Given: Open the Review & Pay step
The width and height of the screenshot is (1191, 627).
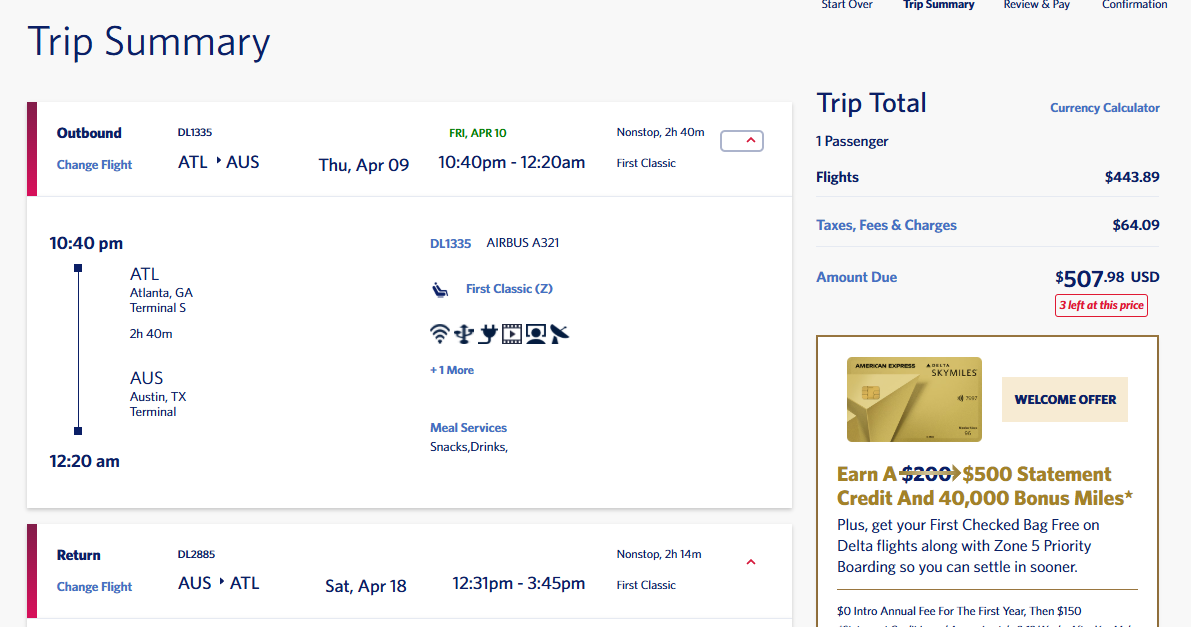Looking at the screenshot, I should 1036,5.
